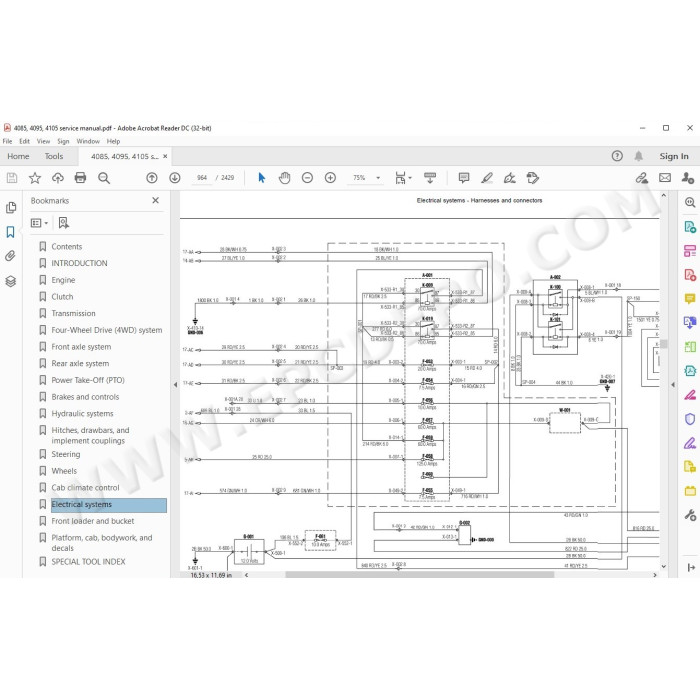This screenshot has width=700, height=700.
Task: Toggle the Page Thumbnails pane button
Action: [11, 207]
